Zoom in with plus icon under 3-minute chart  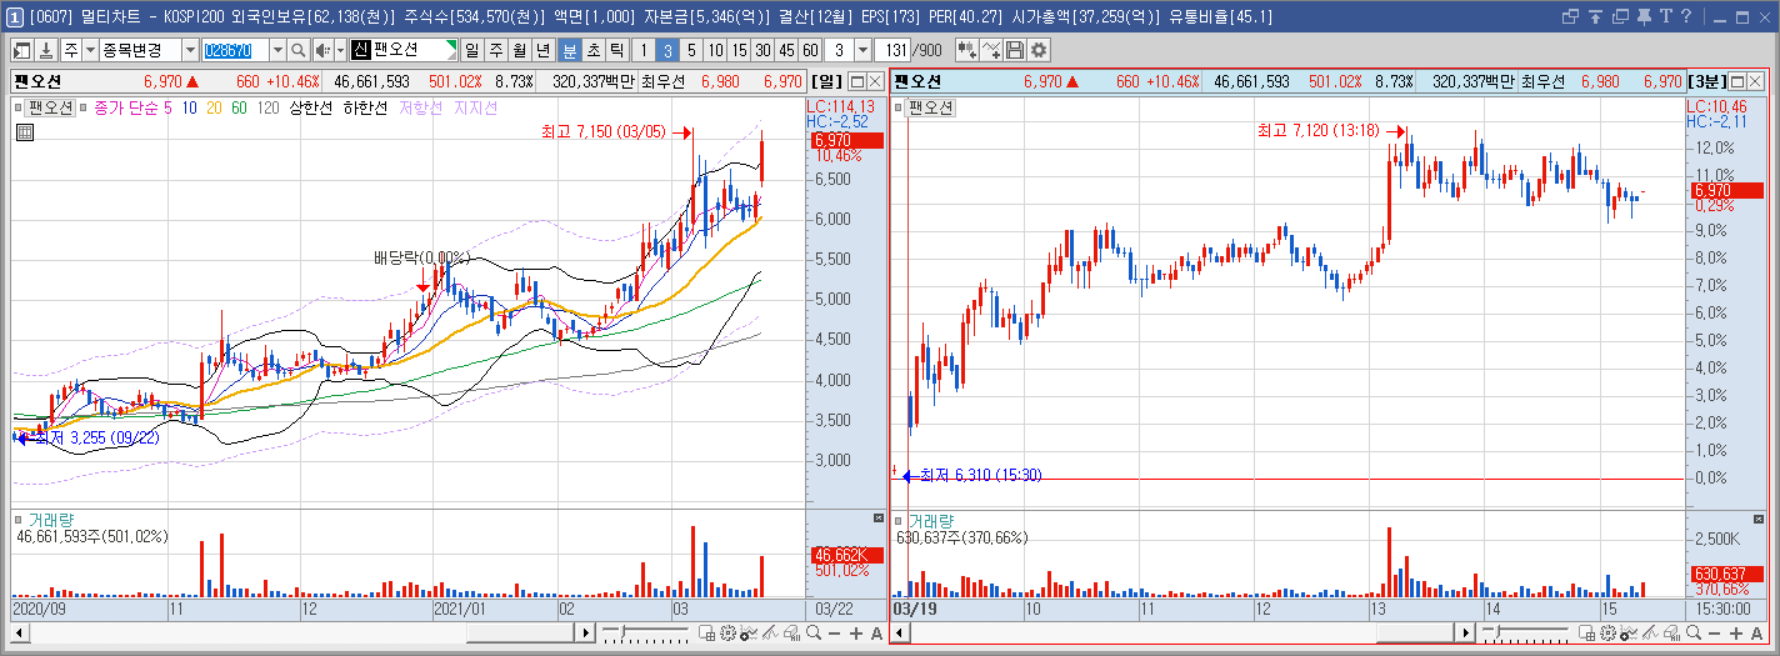click(x=1736, y=633)
